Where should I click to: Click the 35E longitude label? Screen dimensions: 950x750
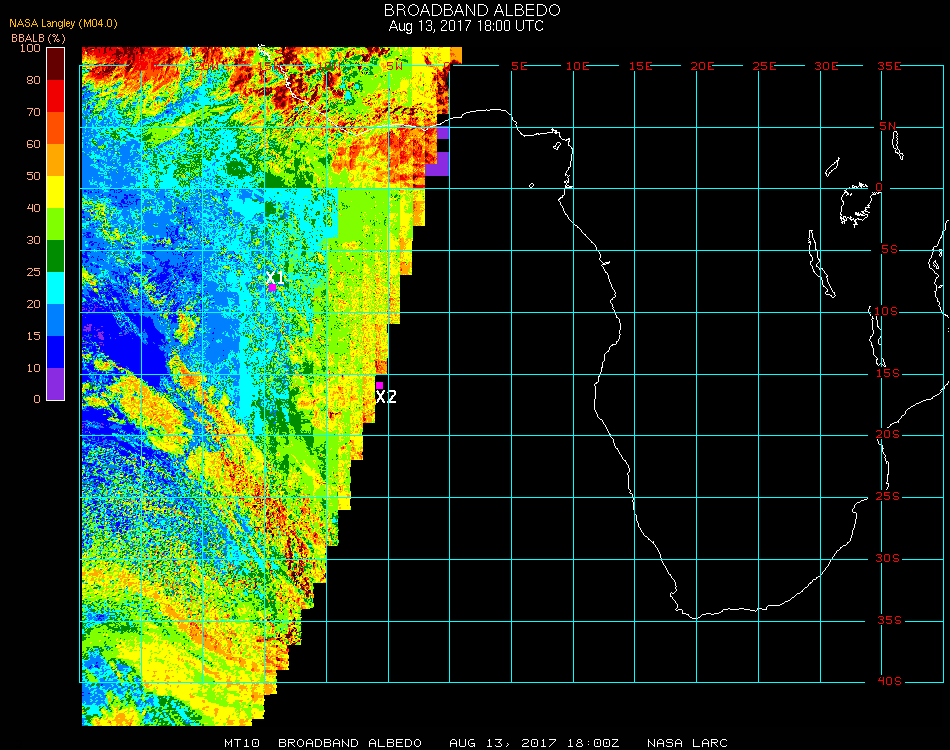(x=890, y=66)
